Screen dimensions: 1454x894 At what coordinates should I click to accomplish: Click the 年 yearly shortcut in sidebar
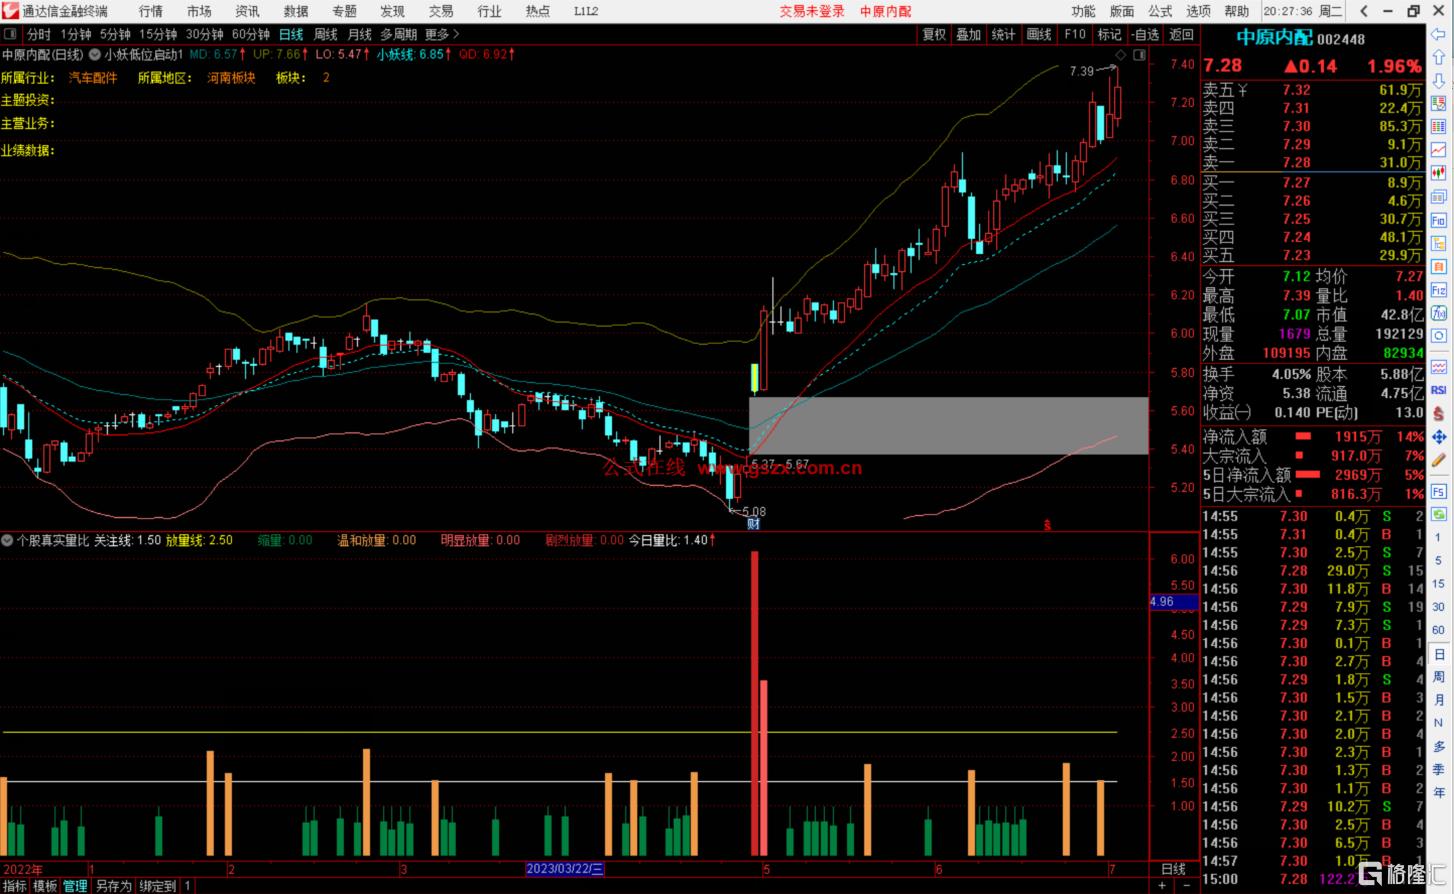1439,792
